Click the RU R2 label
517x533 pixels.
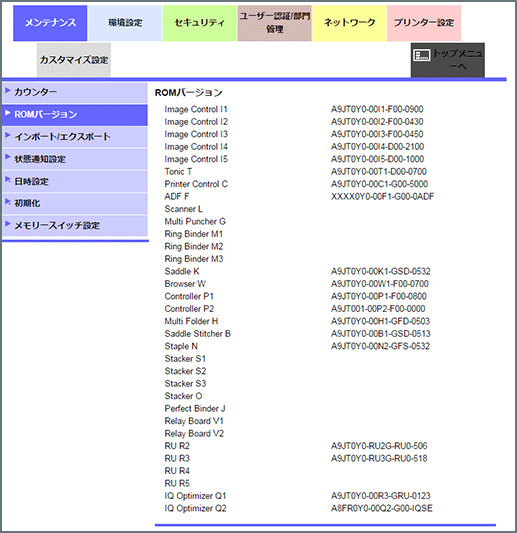click(x=177, y=446)
